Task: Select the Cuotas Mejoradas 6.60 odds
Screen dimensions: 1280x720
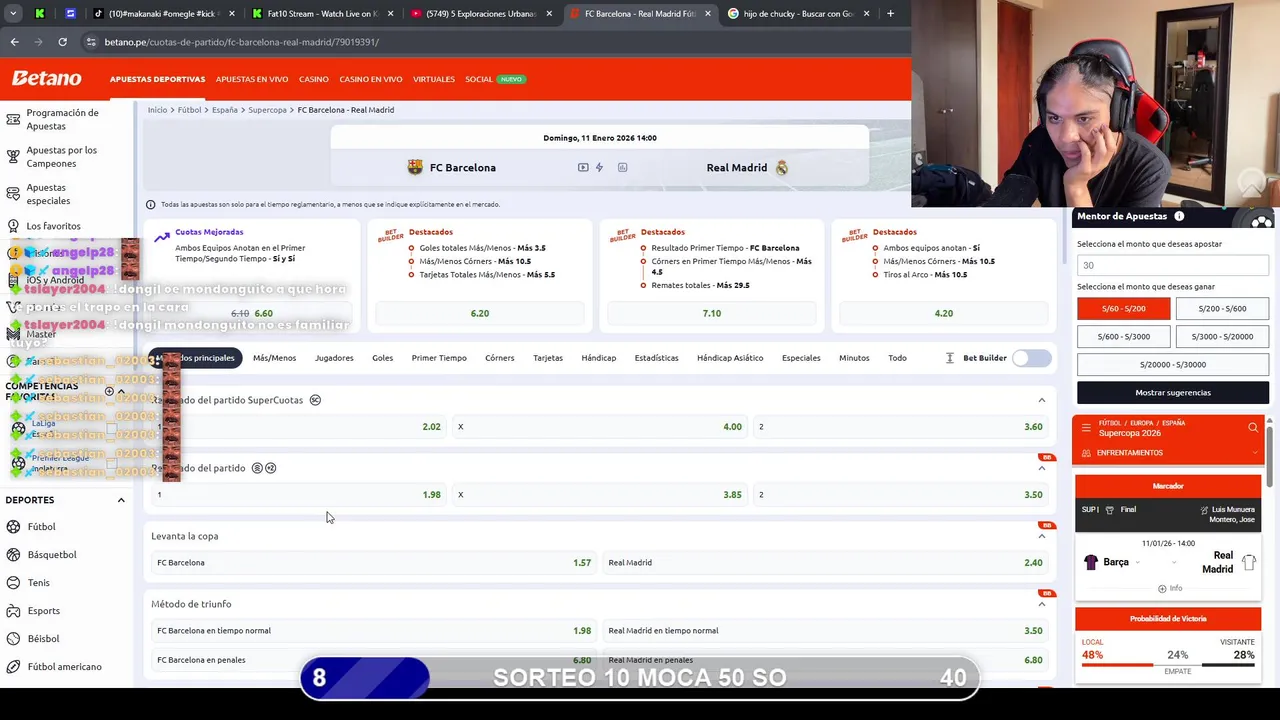Action: coord(252,313)
